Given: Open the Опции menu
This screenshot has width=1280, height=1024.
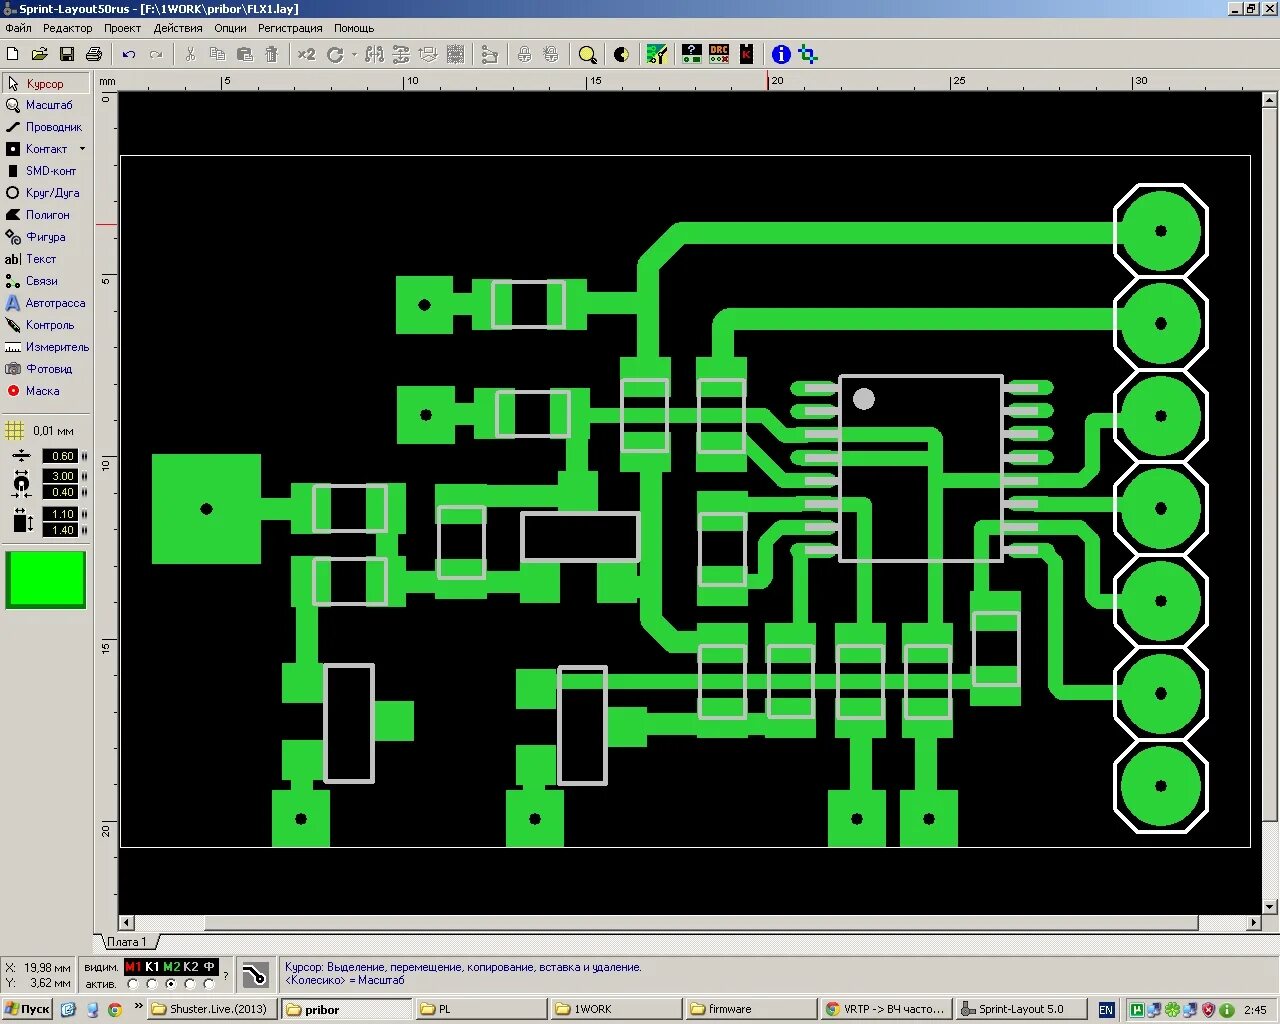Looking at the screenshot, I should [230, 28].
